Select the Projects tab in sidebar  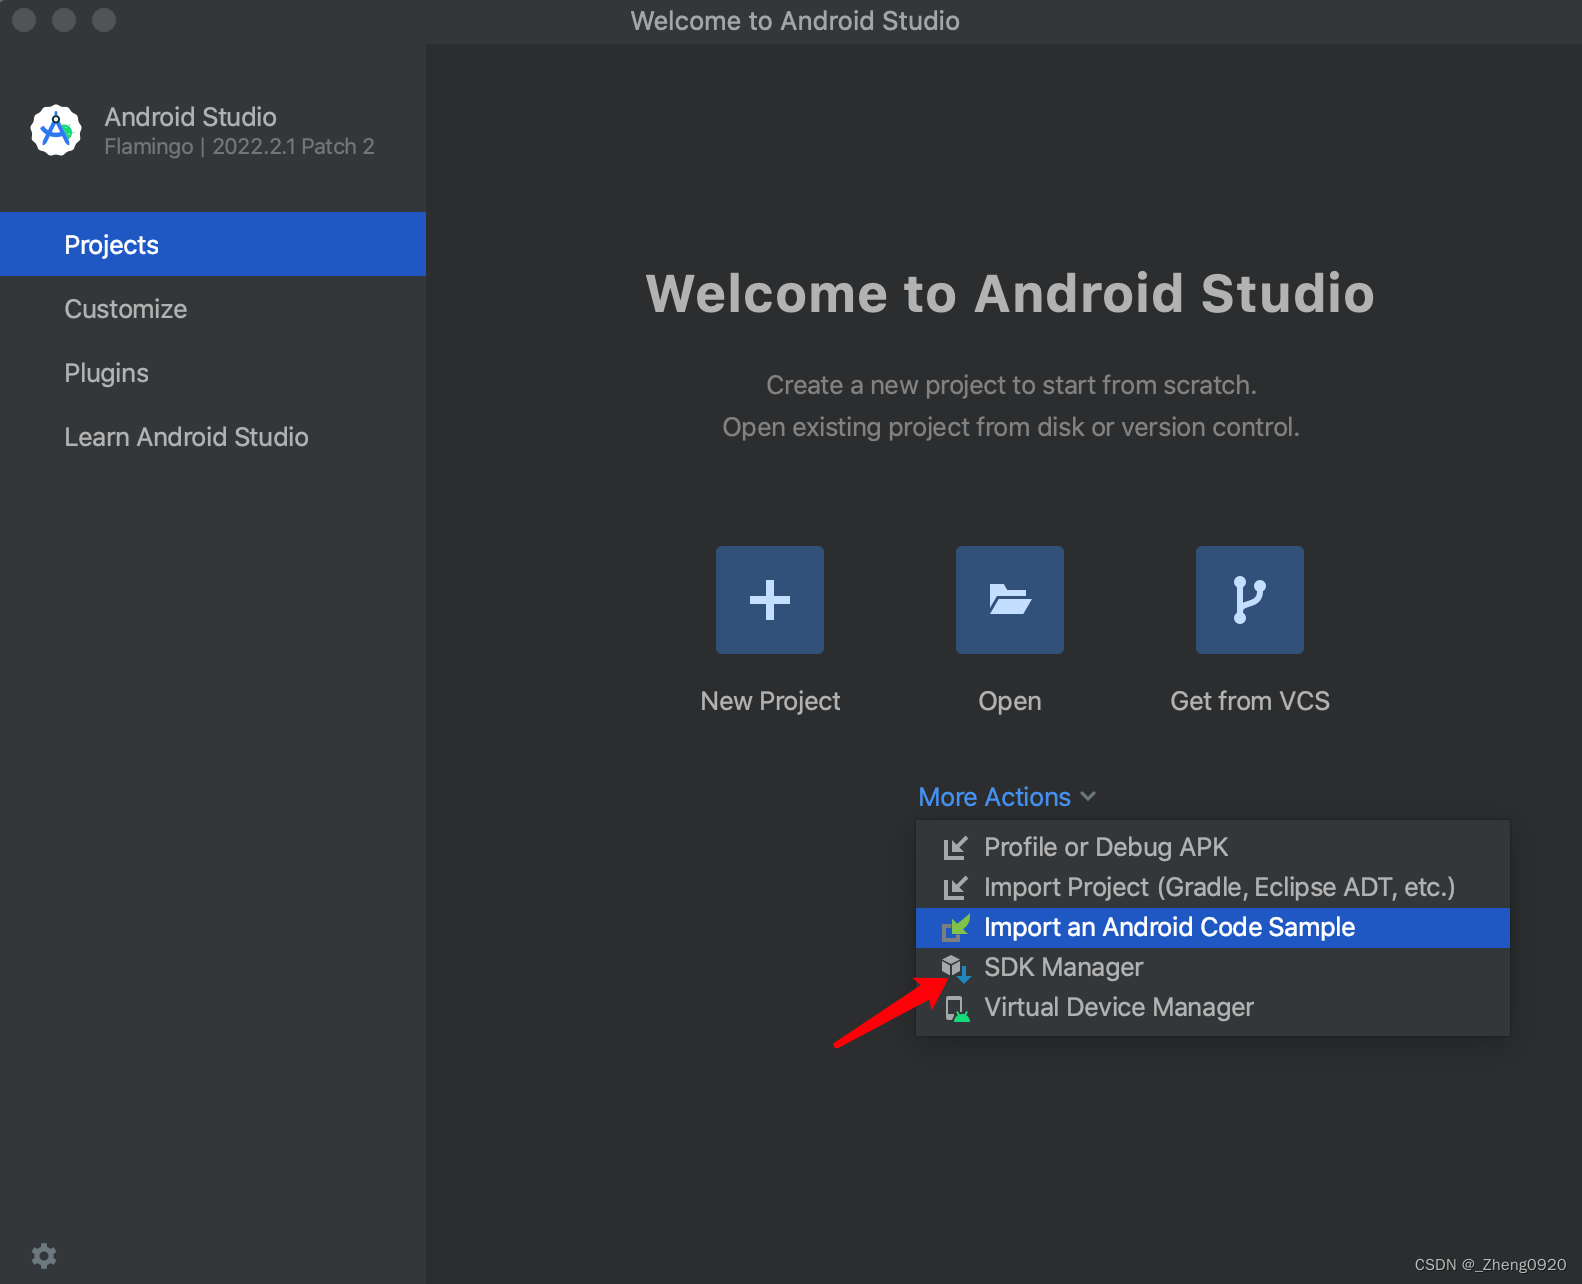click(x=213, y=244)
